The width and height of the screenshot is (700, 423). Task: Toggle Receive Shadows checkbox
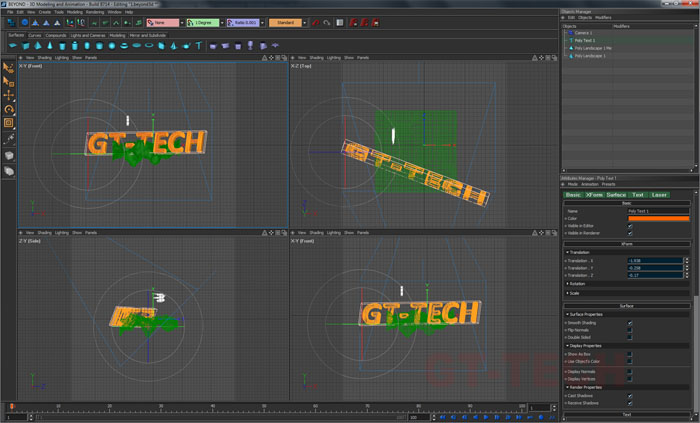pyautogui.click(x=630, y=403)
